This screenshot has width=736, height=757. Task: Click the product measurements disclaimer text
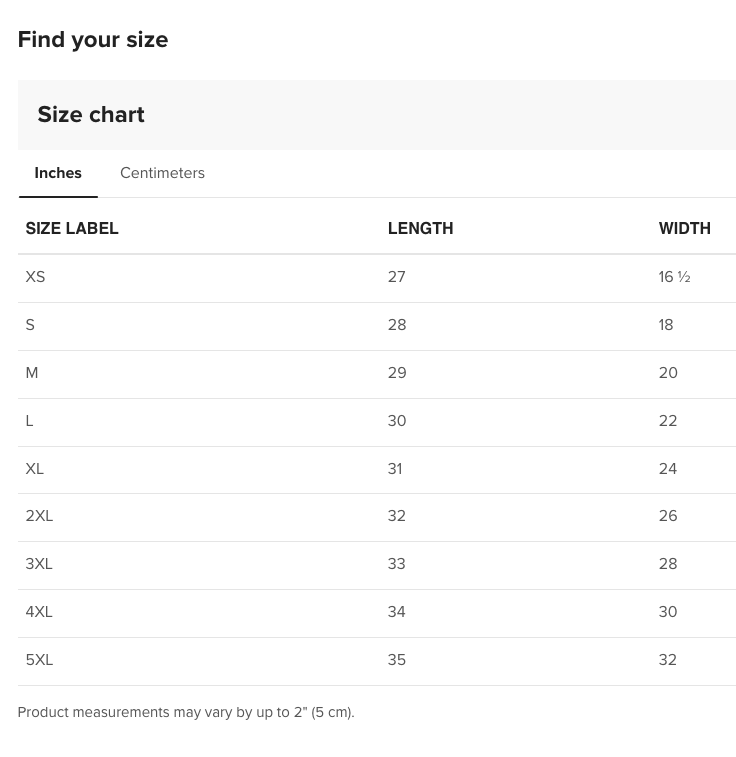pos(186,712)
